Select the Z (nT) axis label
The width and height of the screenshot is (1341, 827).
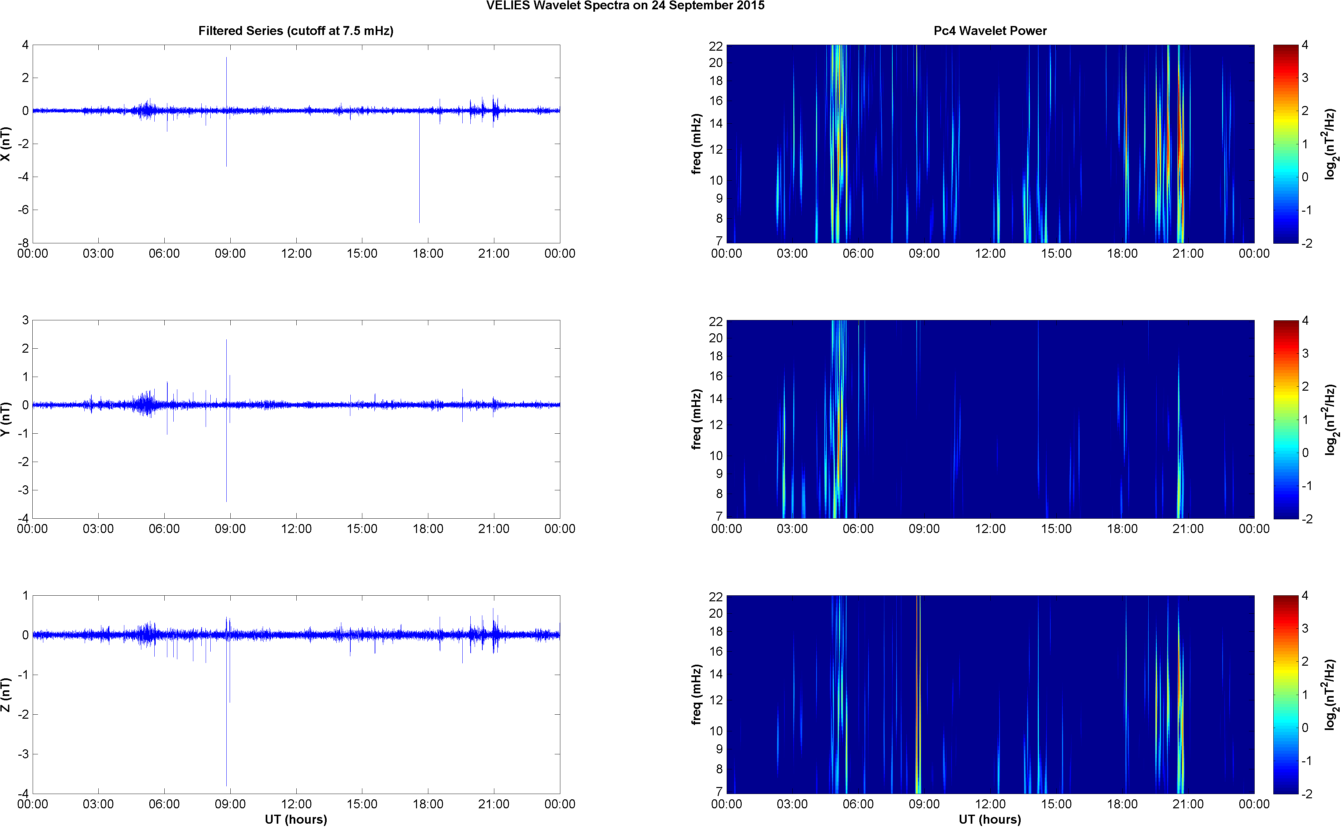point(8,694)
